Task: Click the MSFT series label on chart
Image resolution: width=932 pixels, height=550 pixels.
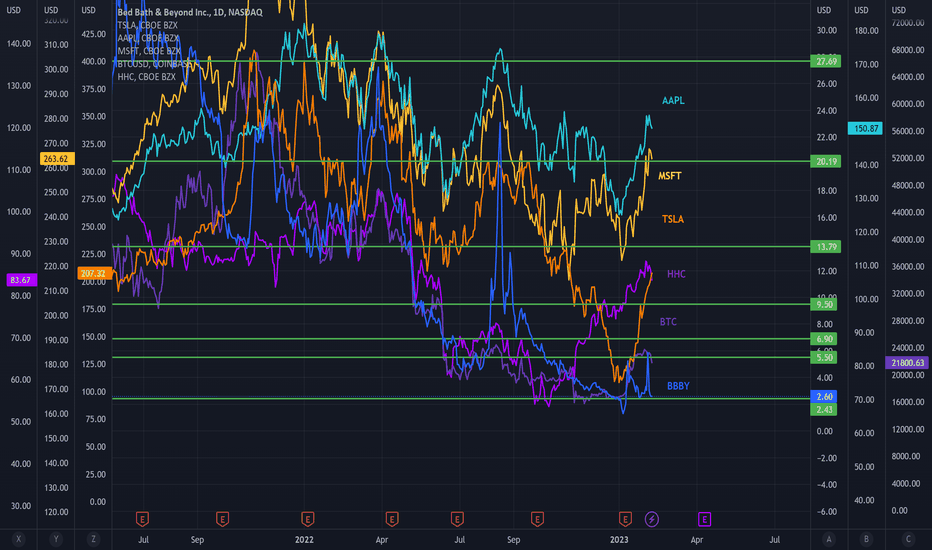Action: coord(669,175)
